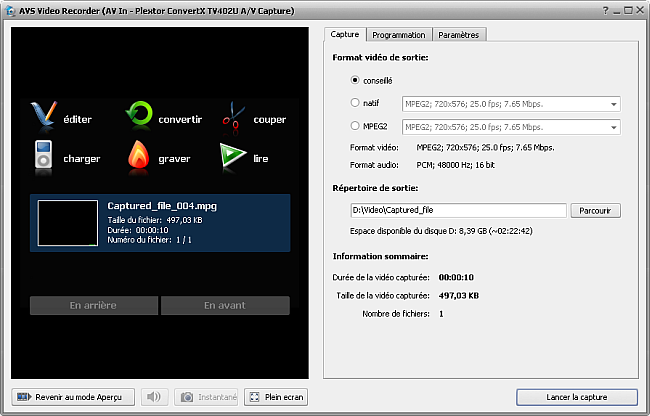This screenshot has height=416, width=650.
Task: Click the Captured_file_004.mpg file name
Action: (x=162, y=206)
